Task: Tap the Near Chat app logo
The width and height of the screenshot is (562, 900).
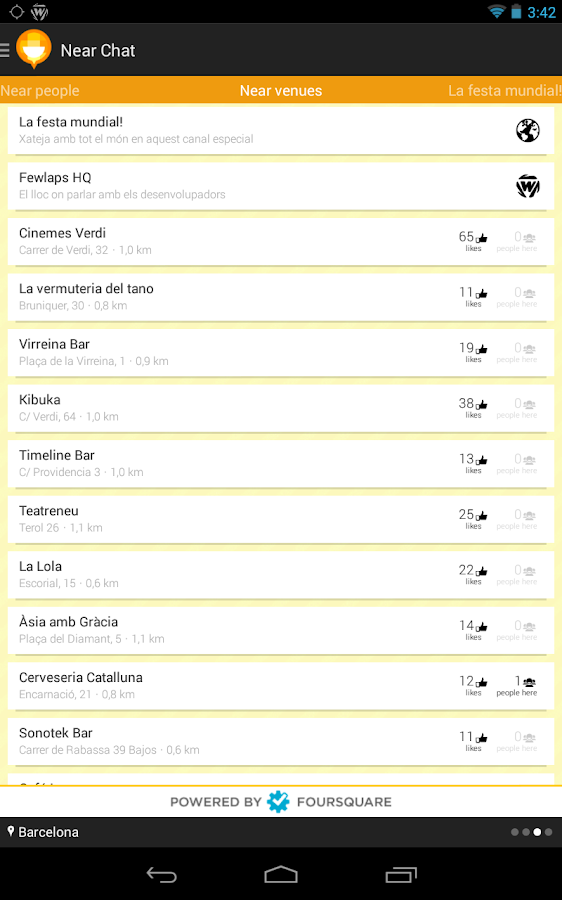Action: click(34, 49)
